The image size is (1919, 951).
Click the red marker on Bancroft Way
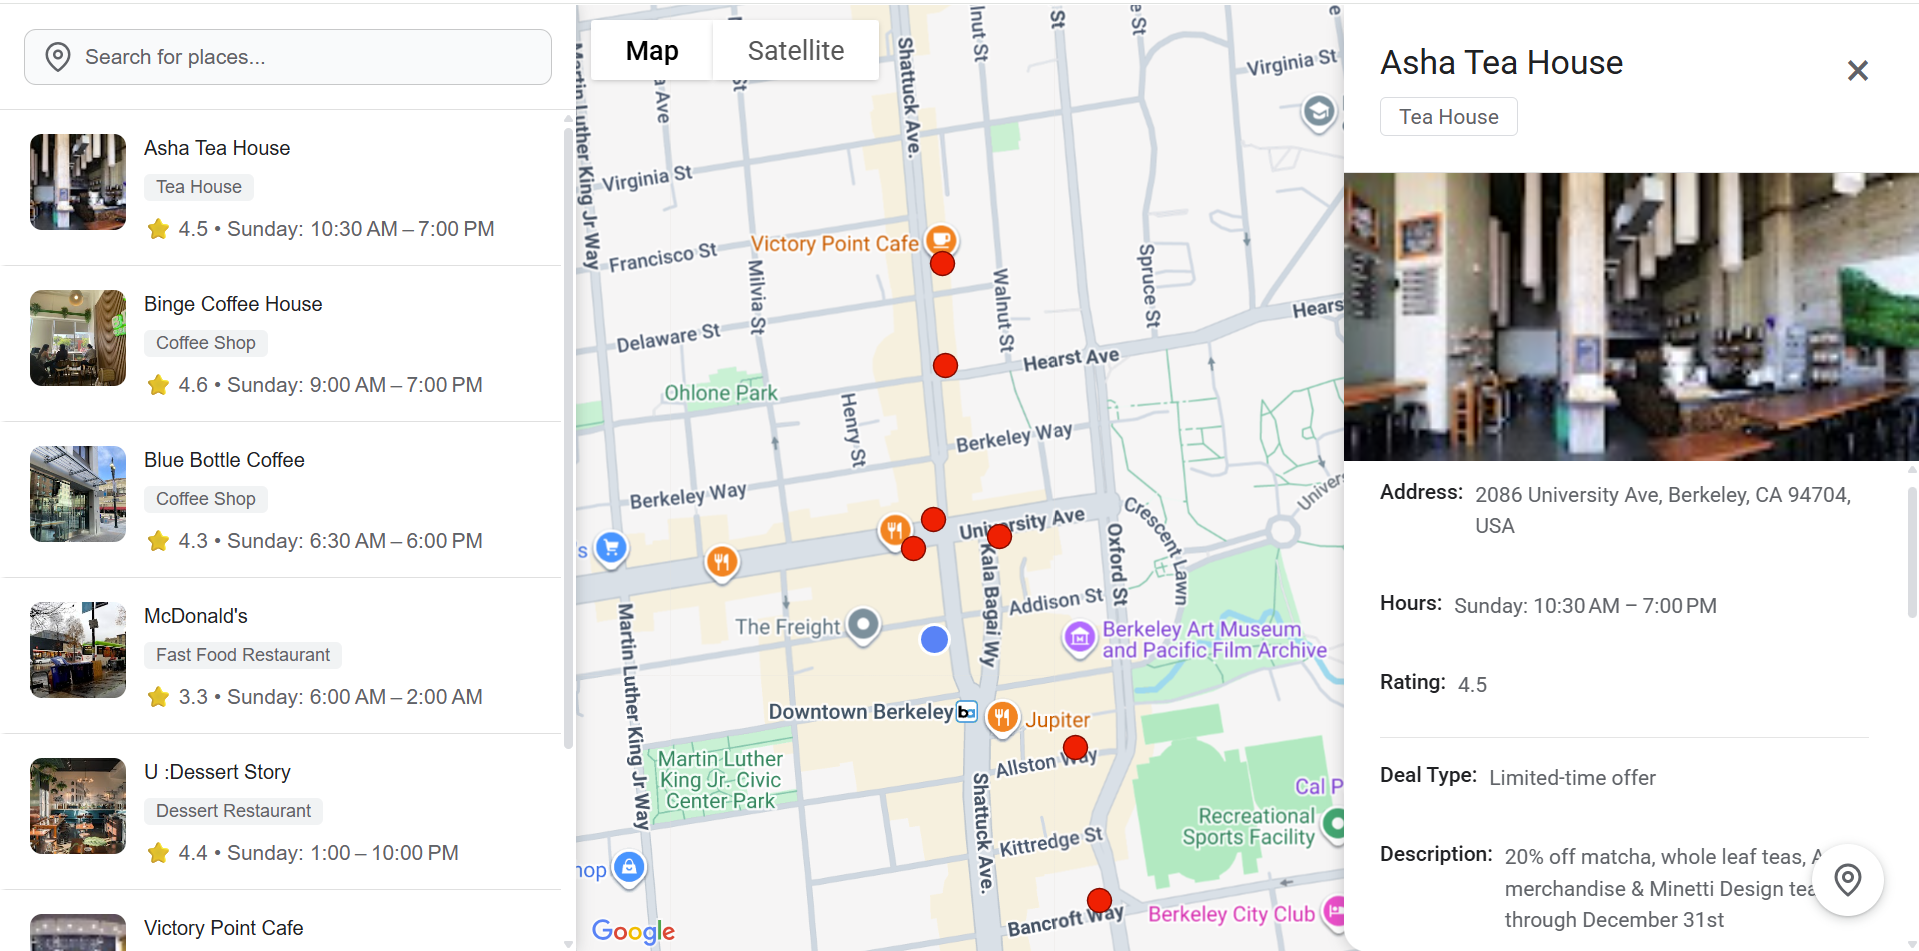1099,901
